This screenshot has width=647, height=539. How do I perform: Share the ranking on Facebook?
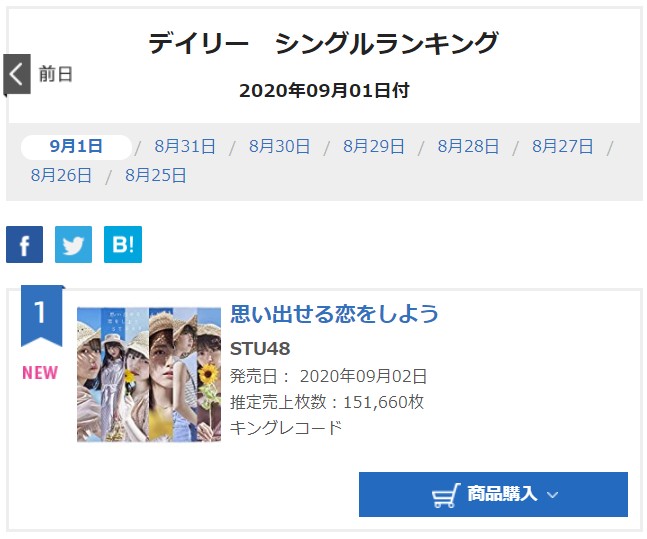click(x=24, y=244)
